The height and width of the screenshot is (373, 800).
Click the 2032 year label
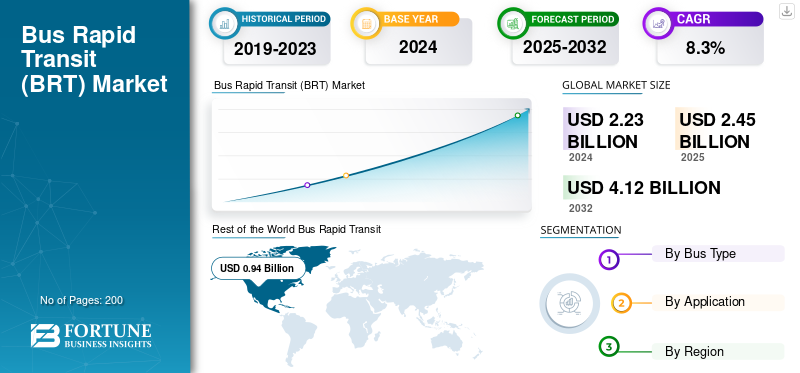[581, 208]
